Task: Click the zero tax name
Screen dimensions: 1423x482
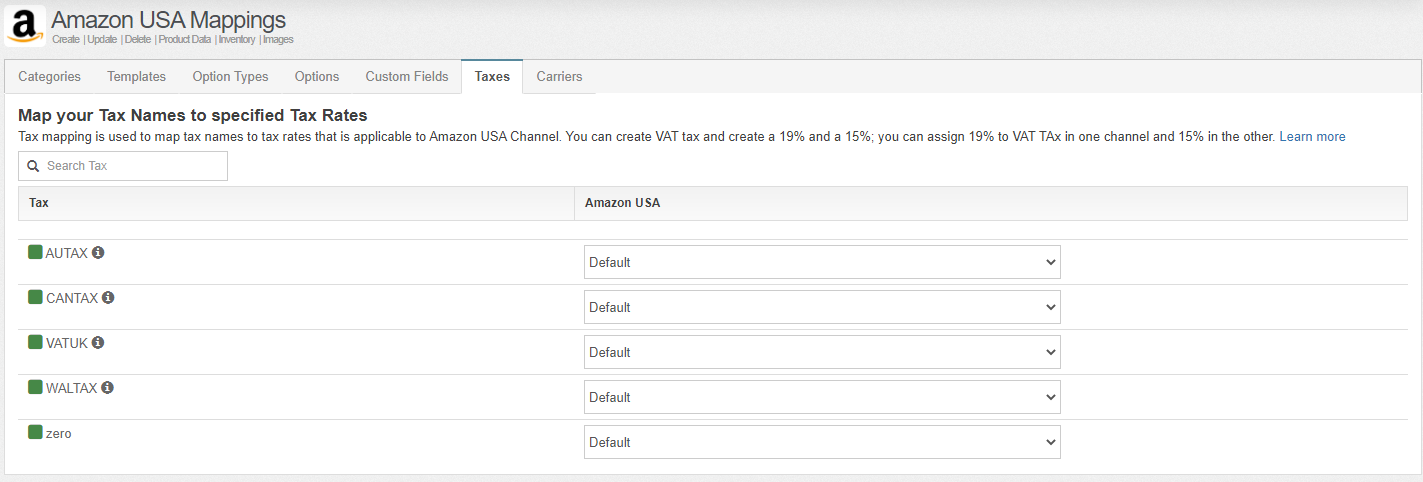Action: 59,433
